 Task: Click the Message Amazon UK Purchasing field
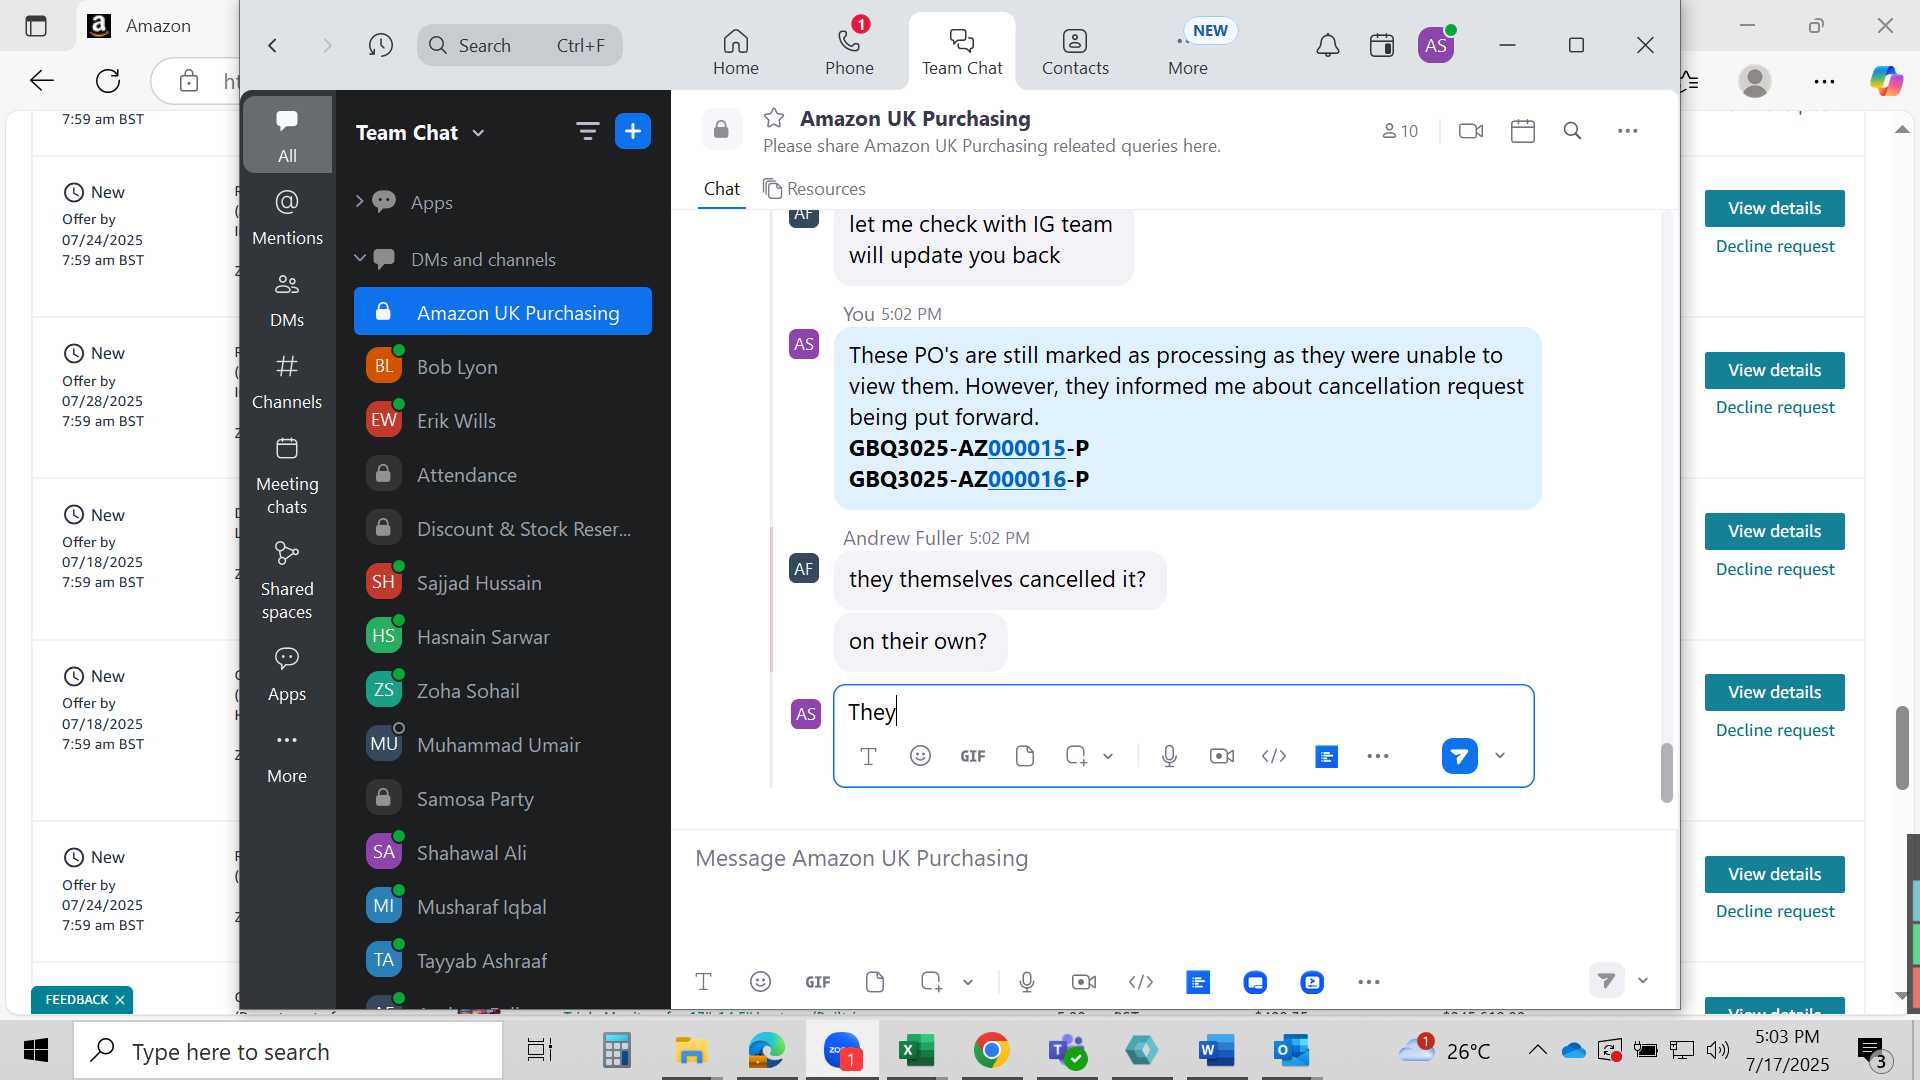(1175, 858)
